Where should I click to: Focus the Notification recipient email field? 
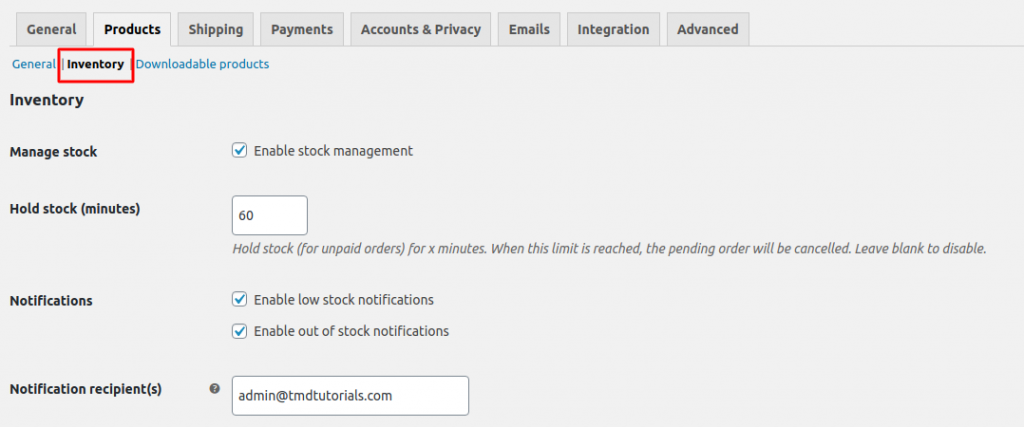(350, 395)
